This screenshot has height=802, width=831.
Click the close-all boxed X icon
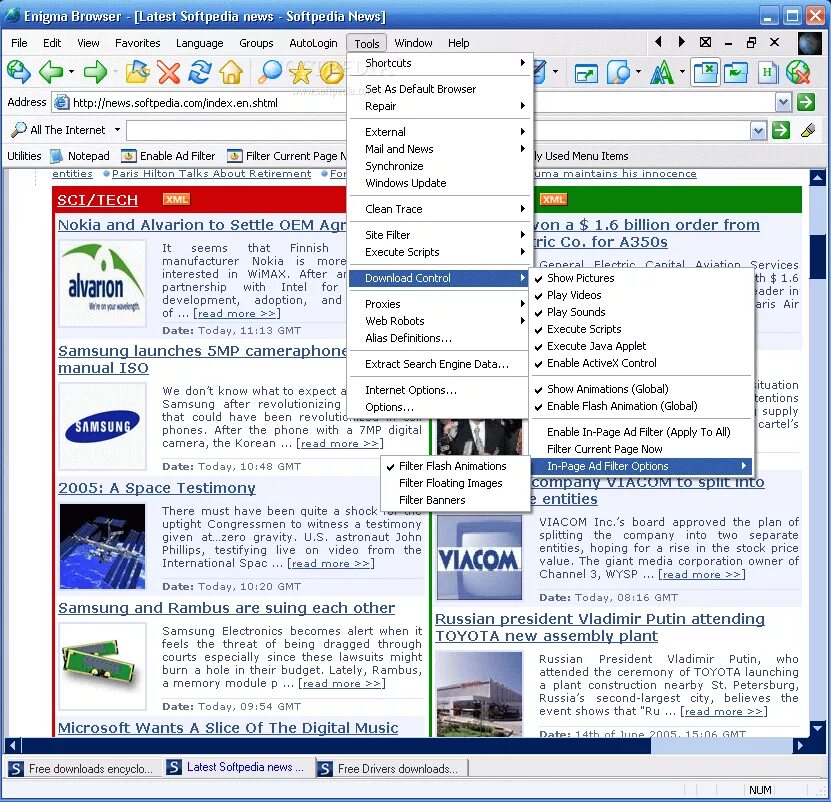click(x=705, y=42)
